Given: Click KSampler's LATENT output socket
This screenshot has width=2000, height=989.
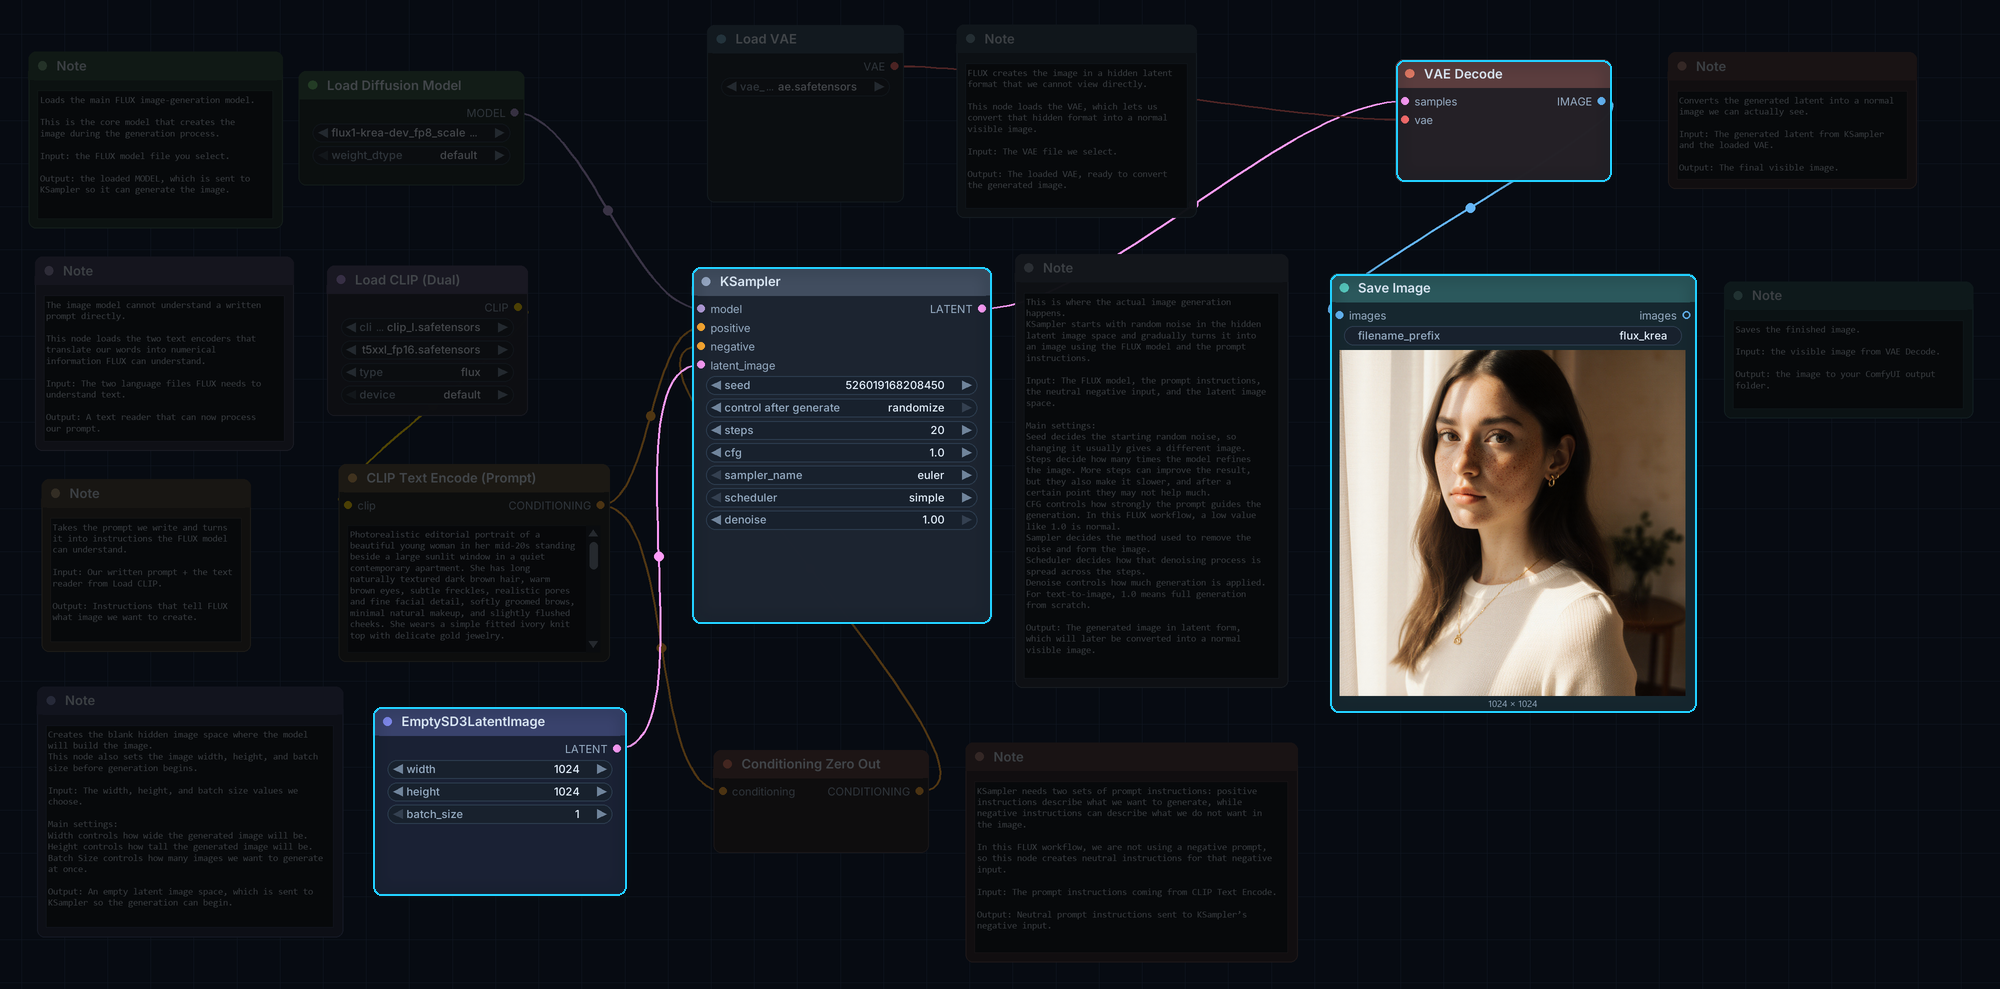Looking at the screenshot, I should [x=982, y=309].
